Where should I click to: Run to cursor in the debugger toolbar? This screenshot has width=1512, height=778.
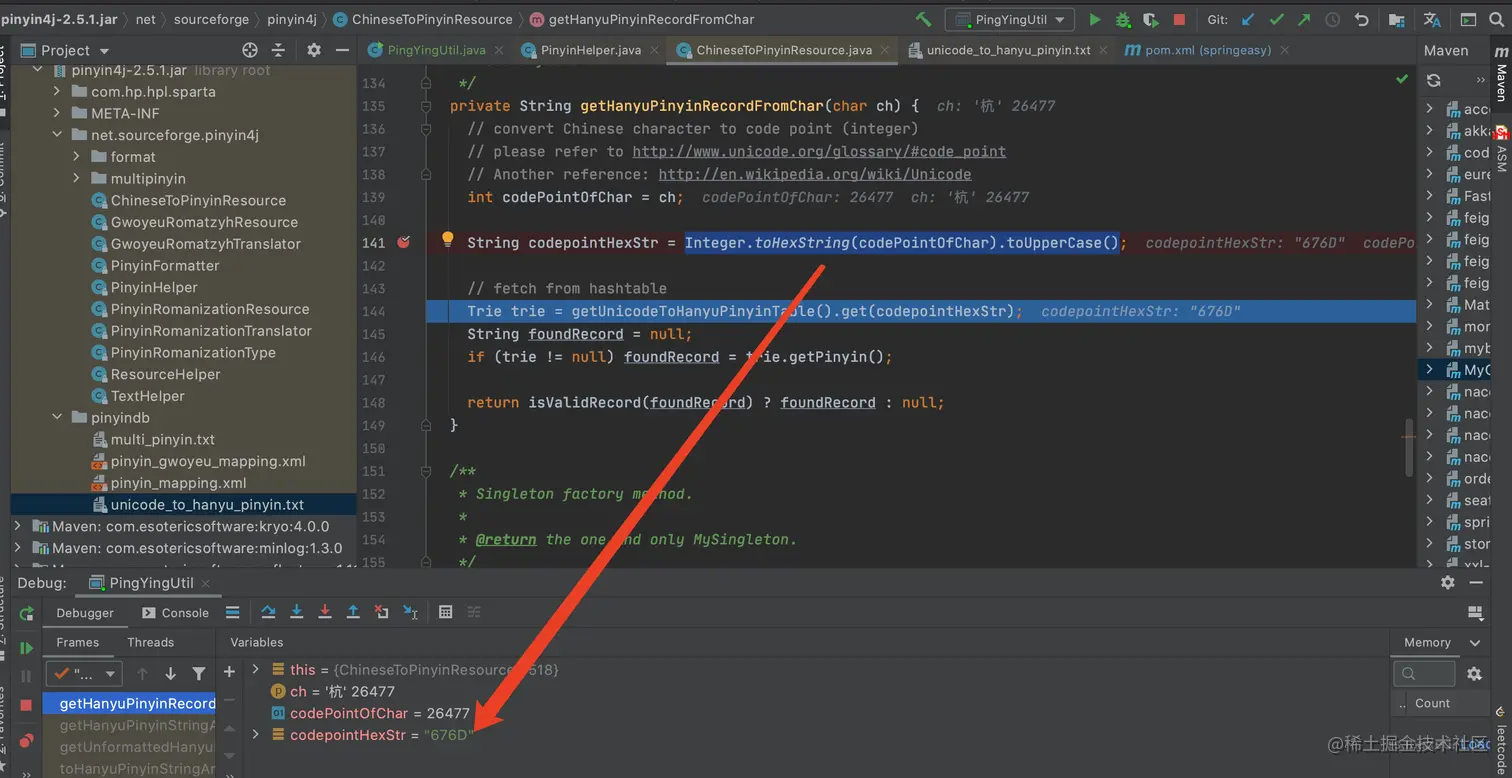[410, 612]
